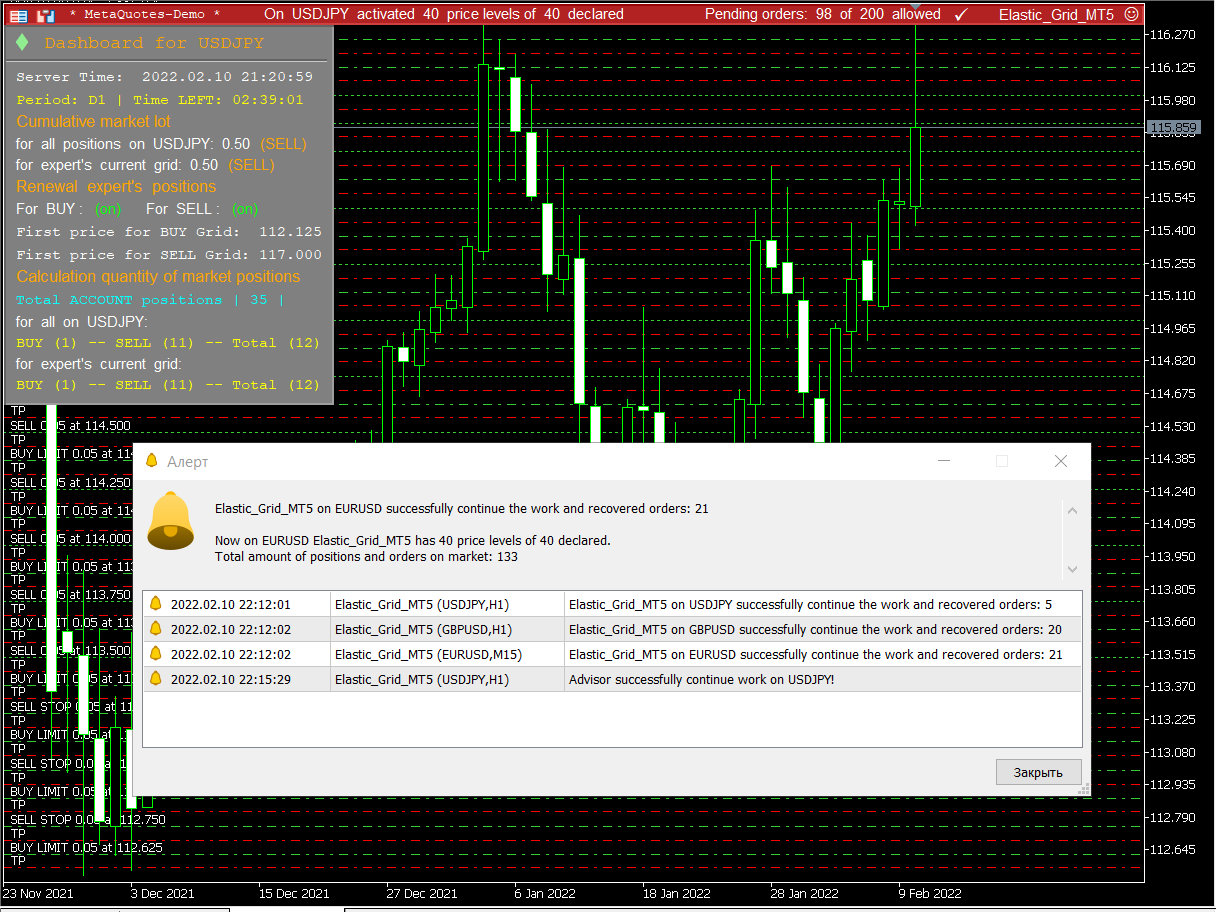Click the Закрыть button
The width and height of the screenshot is (1216, 912).
coord(1039,772)
